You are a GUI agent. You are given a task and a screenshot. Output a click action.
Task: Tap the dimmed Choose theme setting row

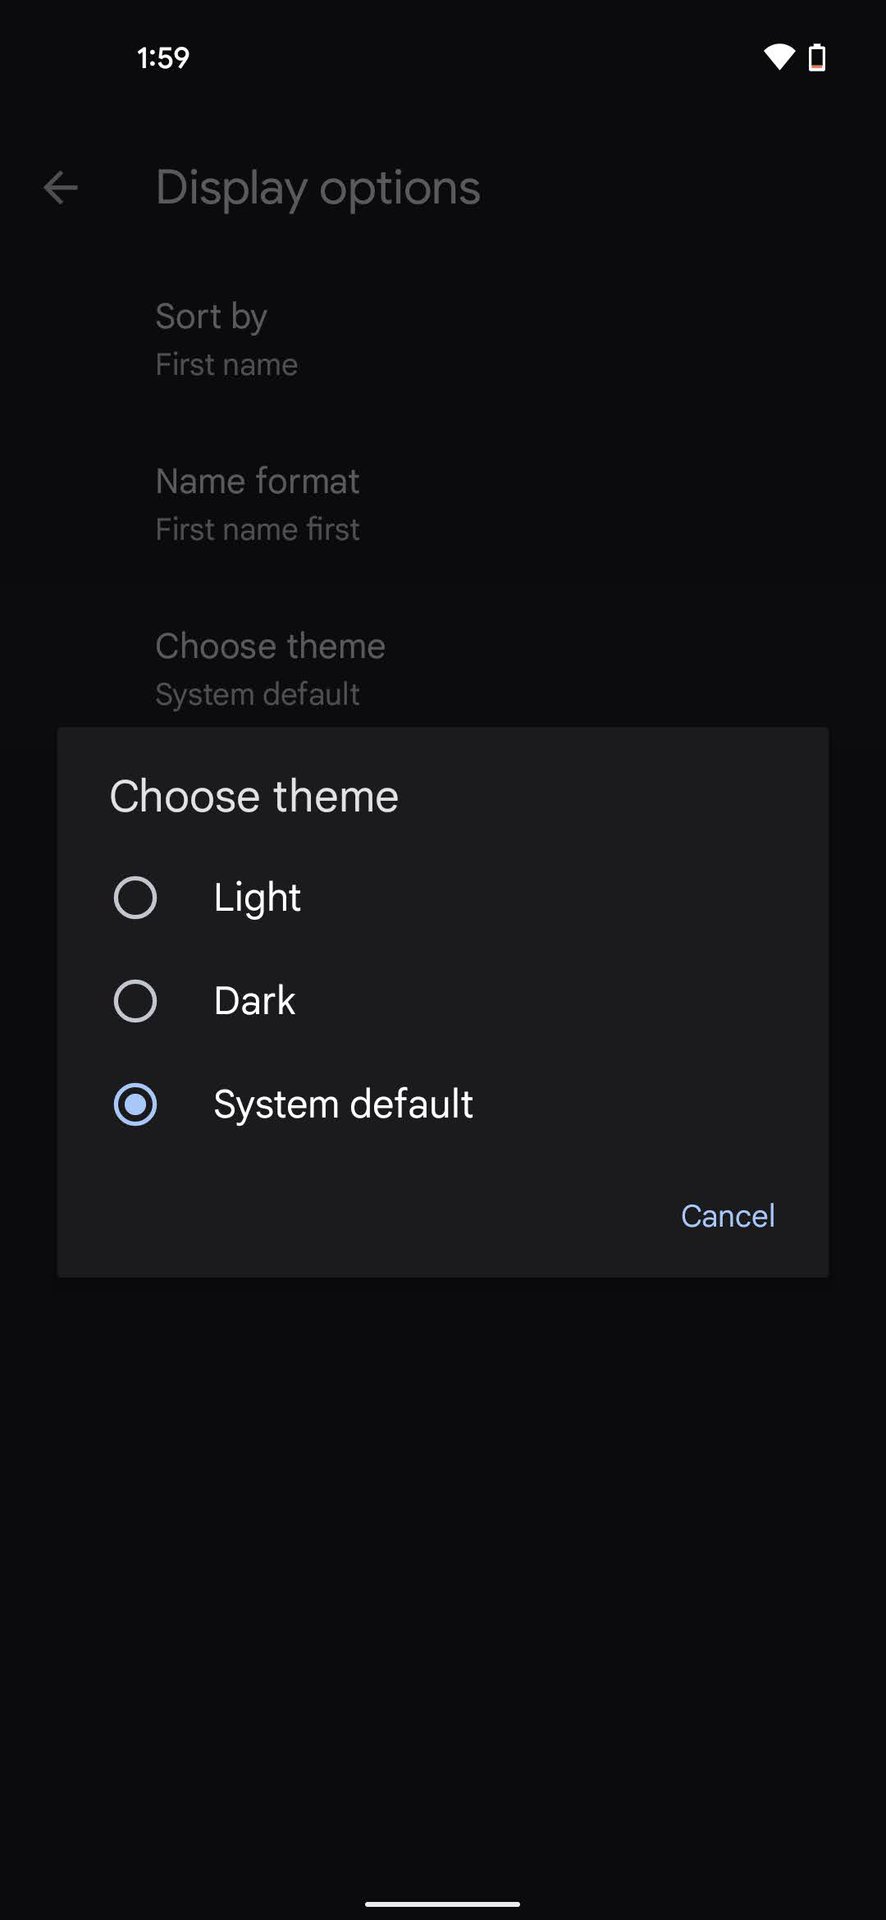(270, 647)
